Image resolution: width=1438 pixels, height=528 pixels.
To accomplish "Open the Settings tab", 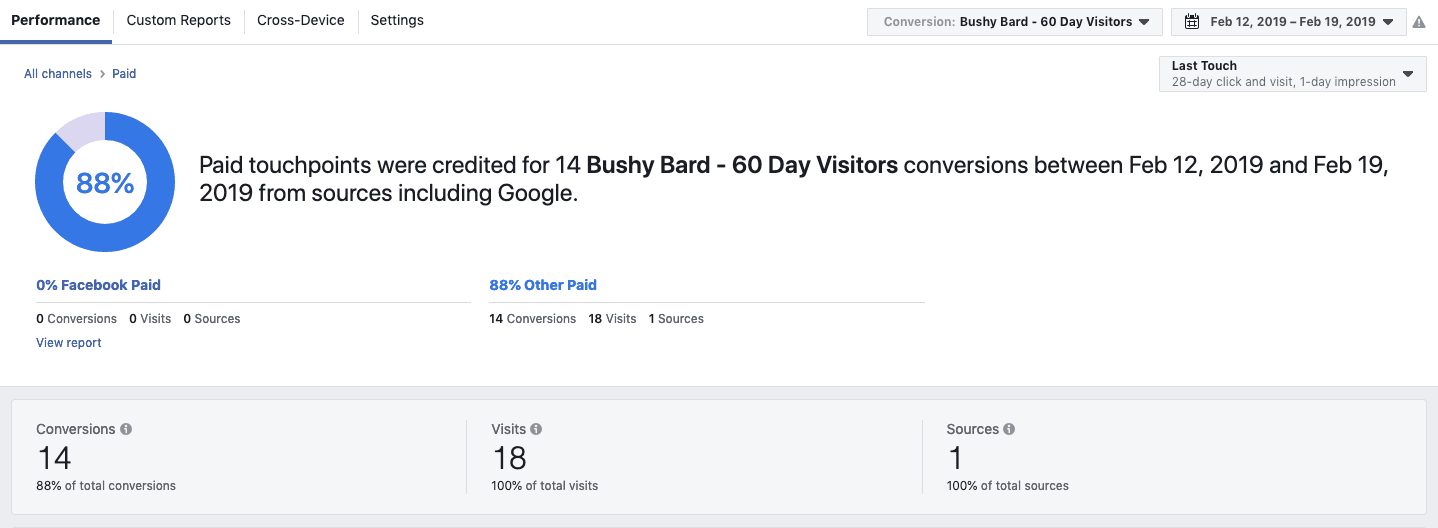I will point(397,21).
